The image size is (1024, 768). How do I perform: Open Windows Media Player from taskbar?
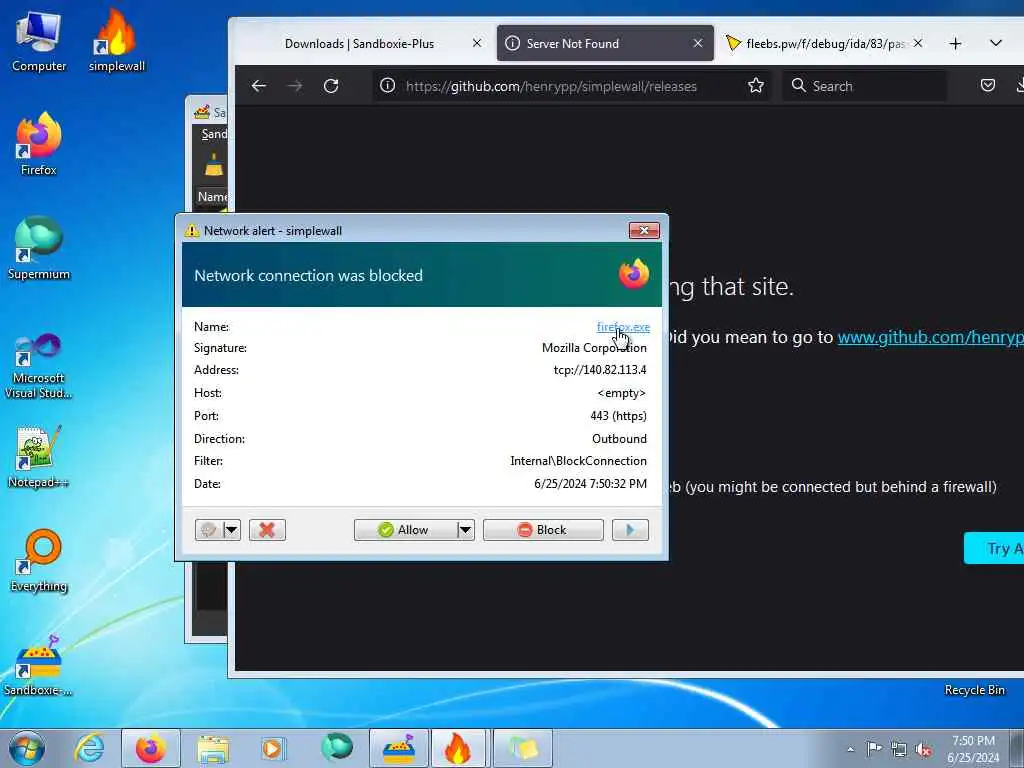272,748
